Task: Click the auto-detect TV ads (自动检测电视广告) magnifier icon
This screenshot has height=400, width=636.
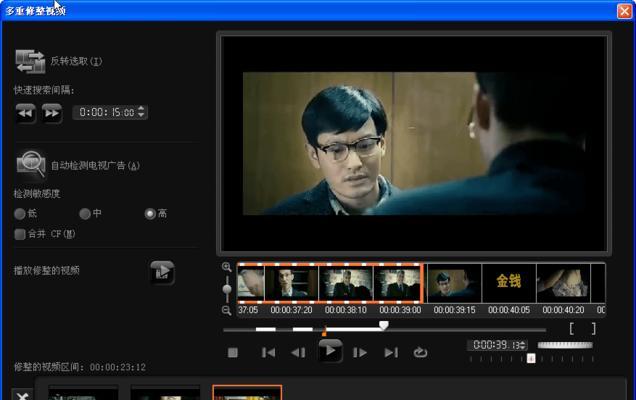Action: pos(31,164)
